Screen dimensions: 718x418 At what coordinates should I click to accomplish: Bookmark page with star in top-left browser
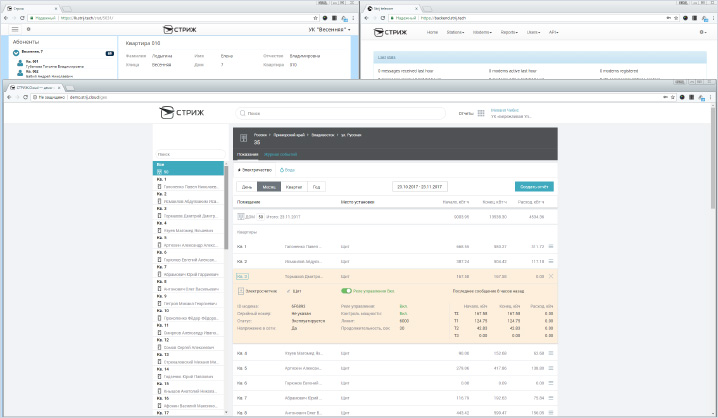coord(315,18)
